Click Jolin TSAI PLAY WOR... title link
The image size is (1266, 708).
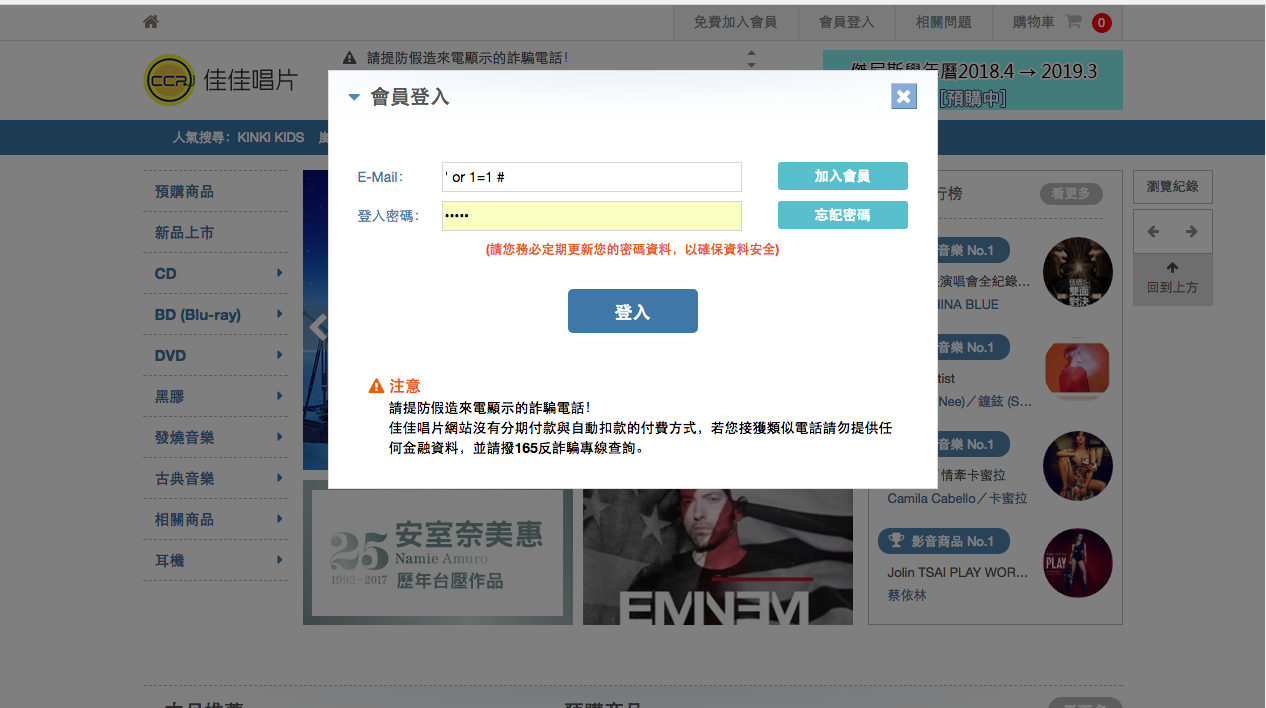tap(958, 572)
